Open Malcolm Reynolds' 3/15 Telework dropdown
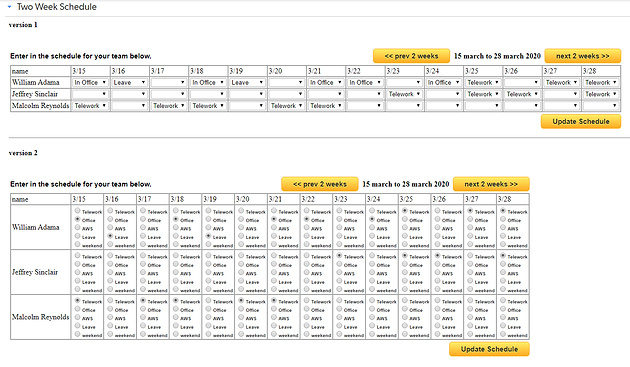The width and height of the screenshot is (630, 367). click(90, 106)
